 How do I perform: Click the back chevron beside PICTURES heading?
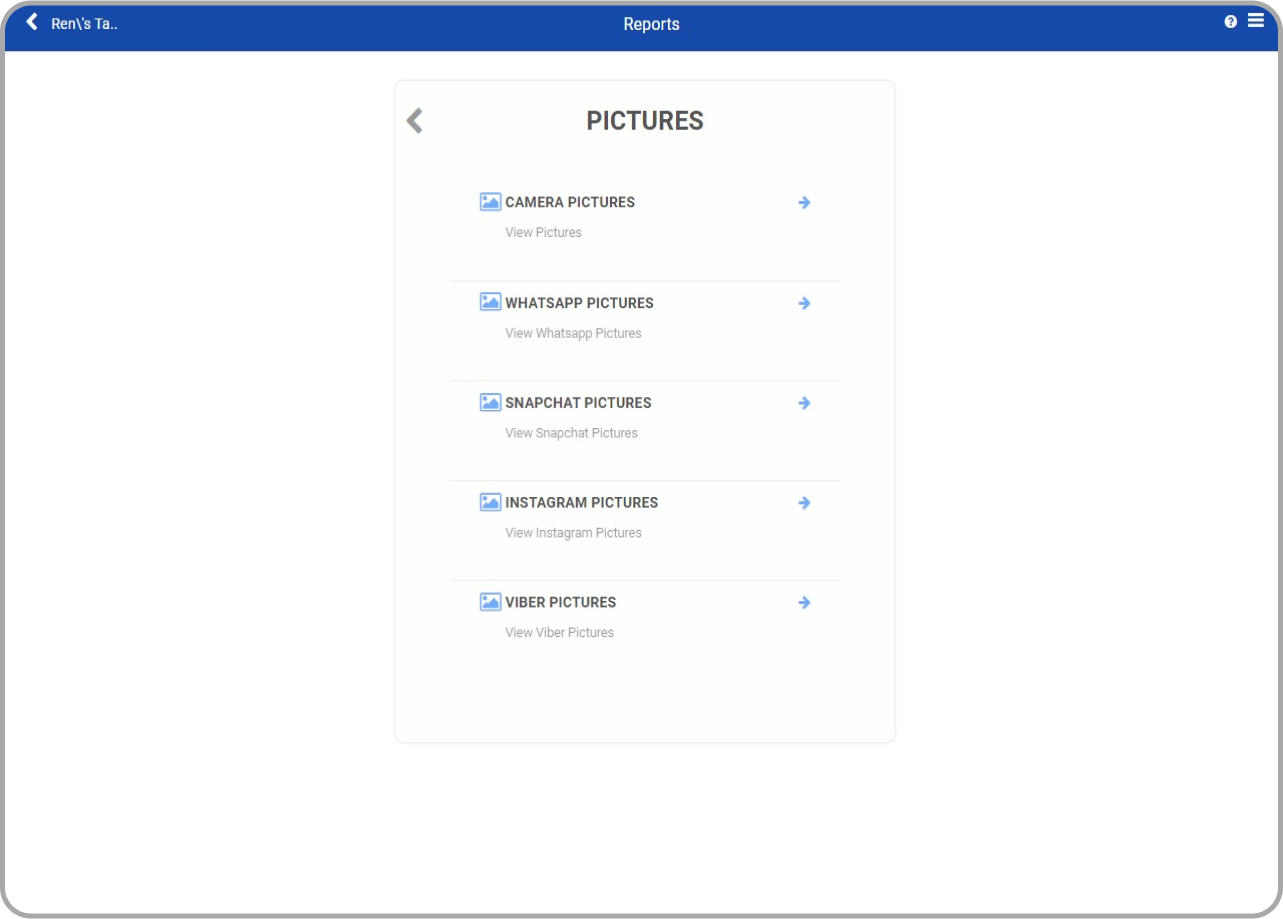tap(415, 121)
